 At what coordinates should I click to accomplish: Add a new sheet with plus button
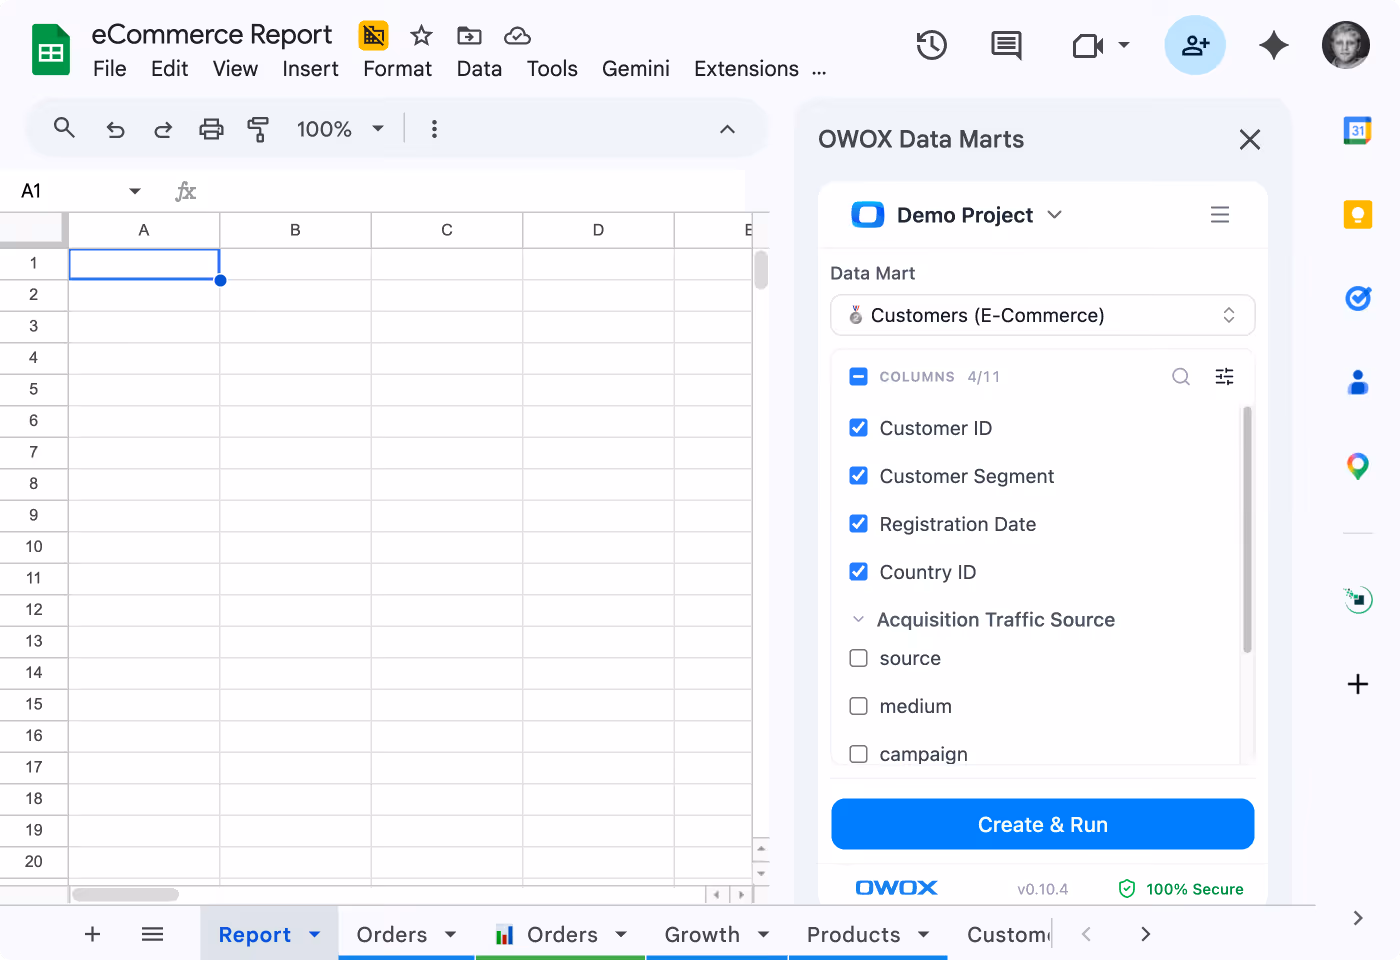(92, 934)
